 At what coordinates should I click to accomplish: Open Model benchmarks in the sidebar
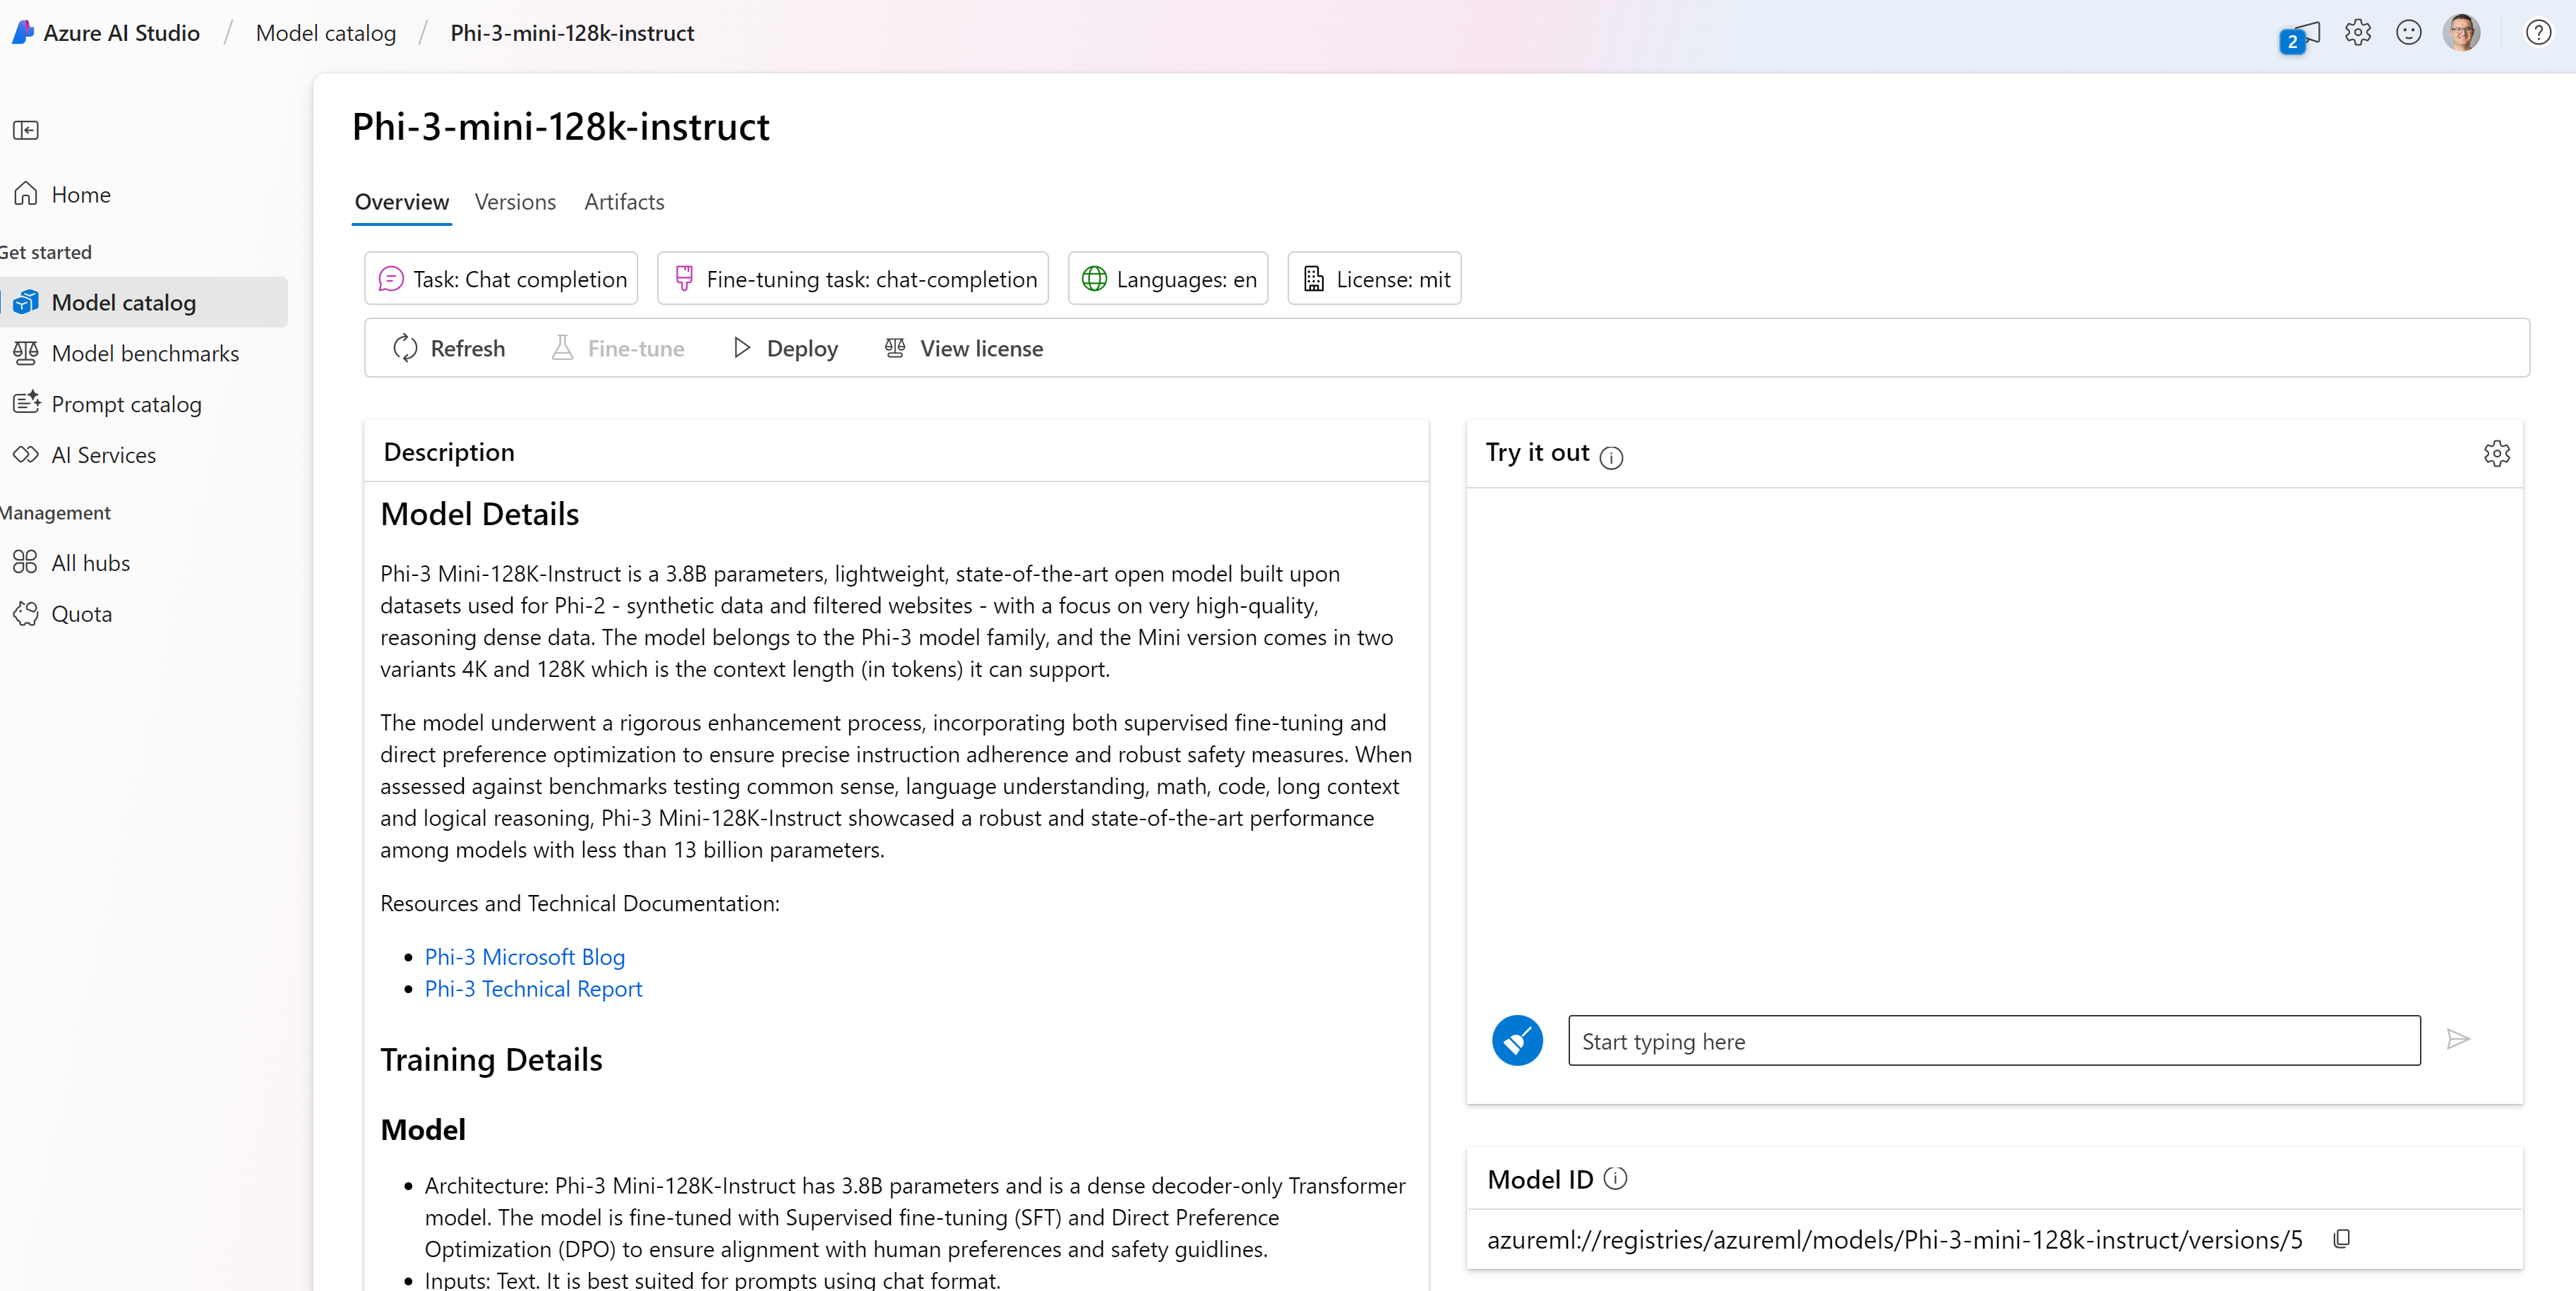(x=146, y=353)
